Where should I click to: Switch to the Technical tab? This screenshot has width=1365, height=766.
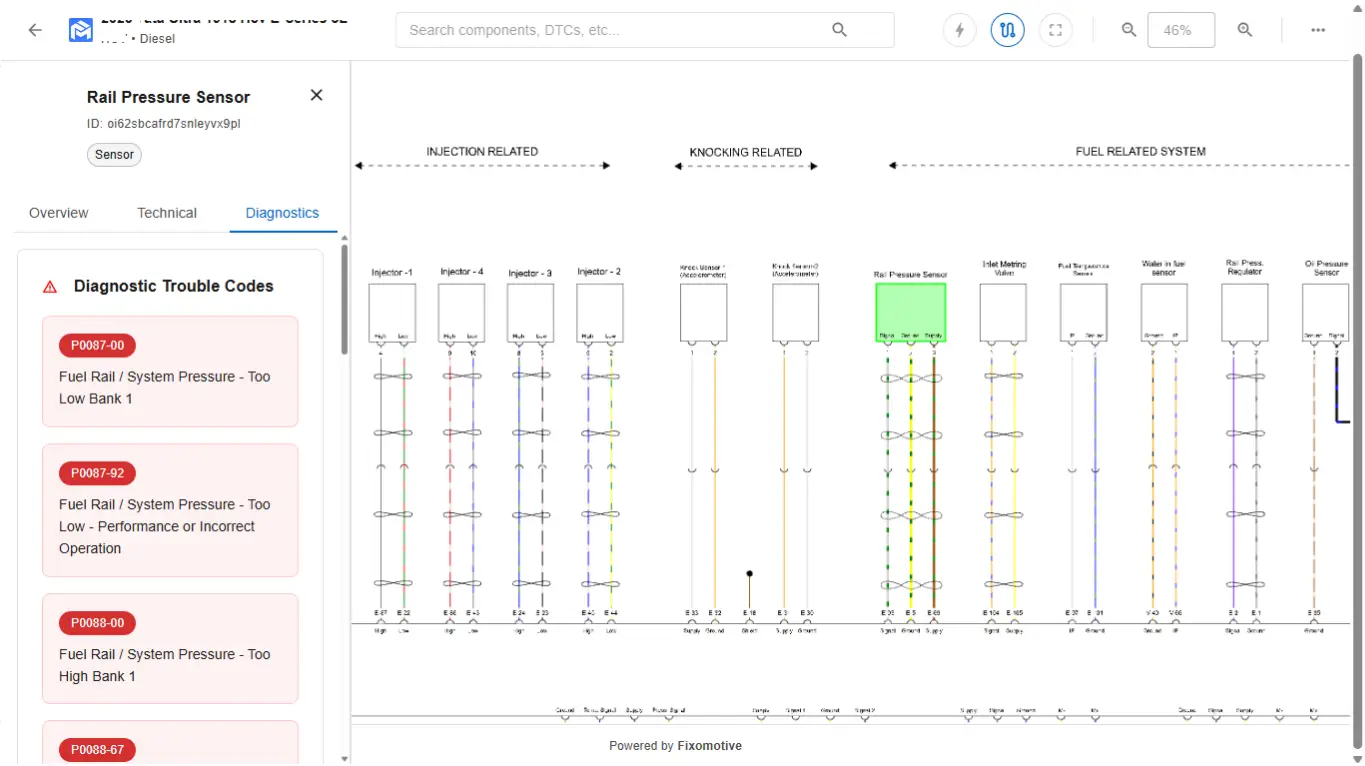[x=166, y=213]
